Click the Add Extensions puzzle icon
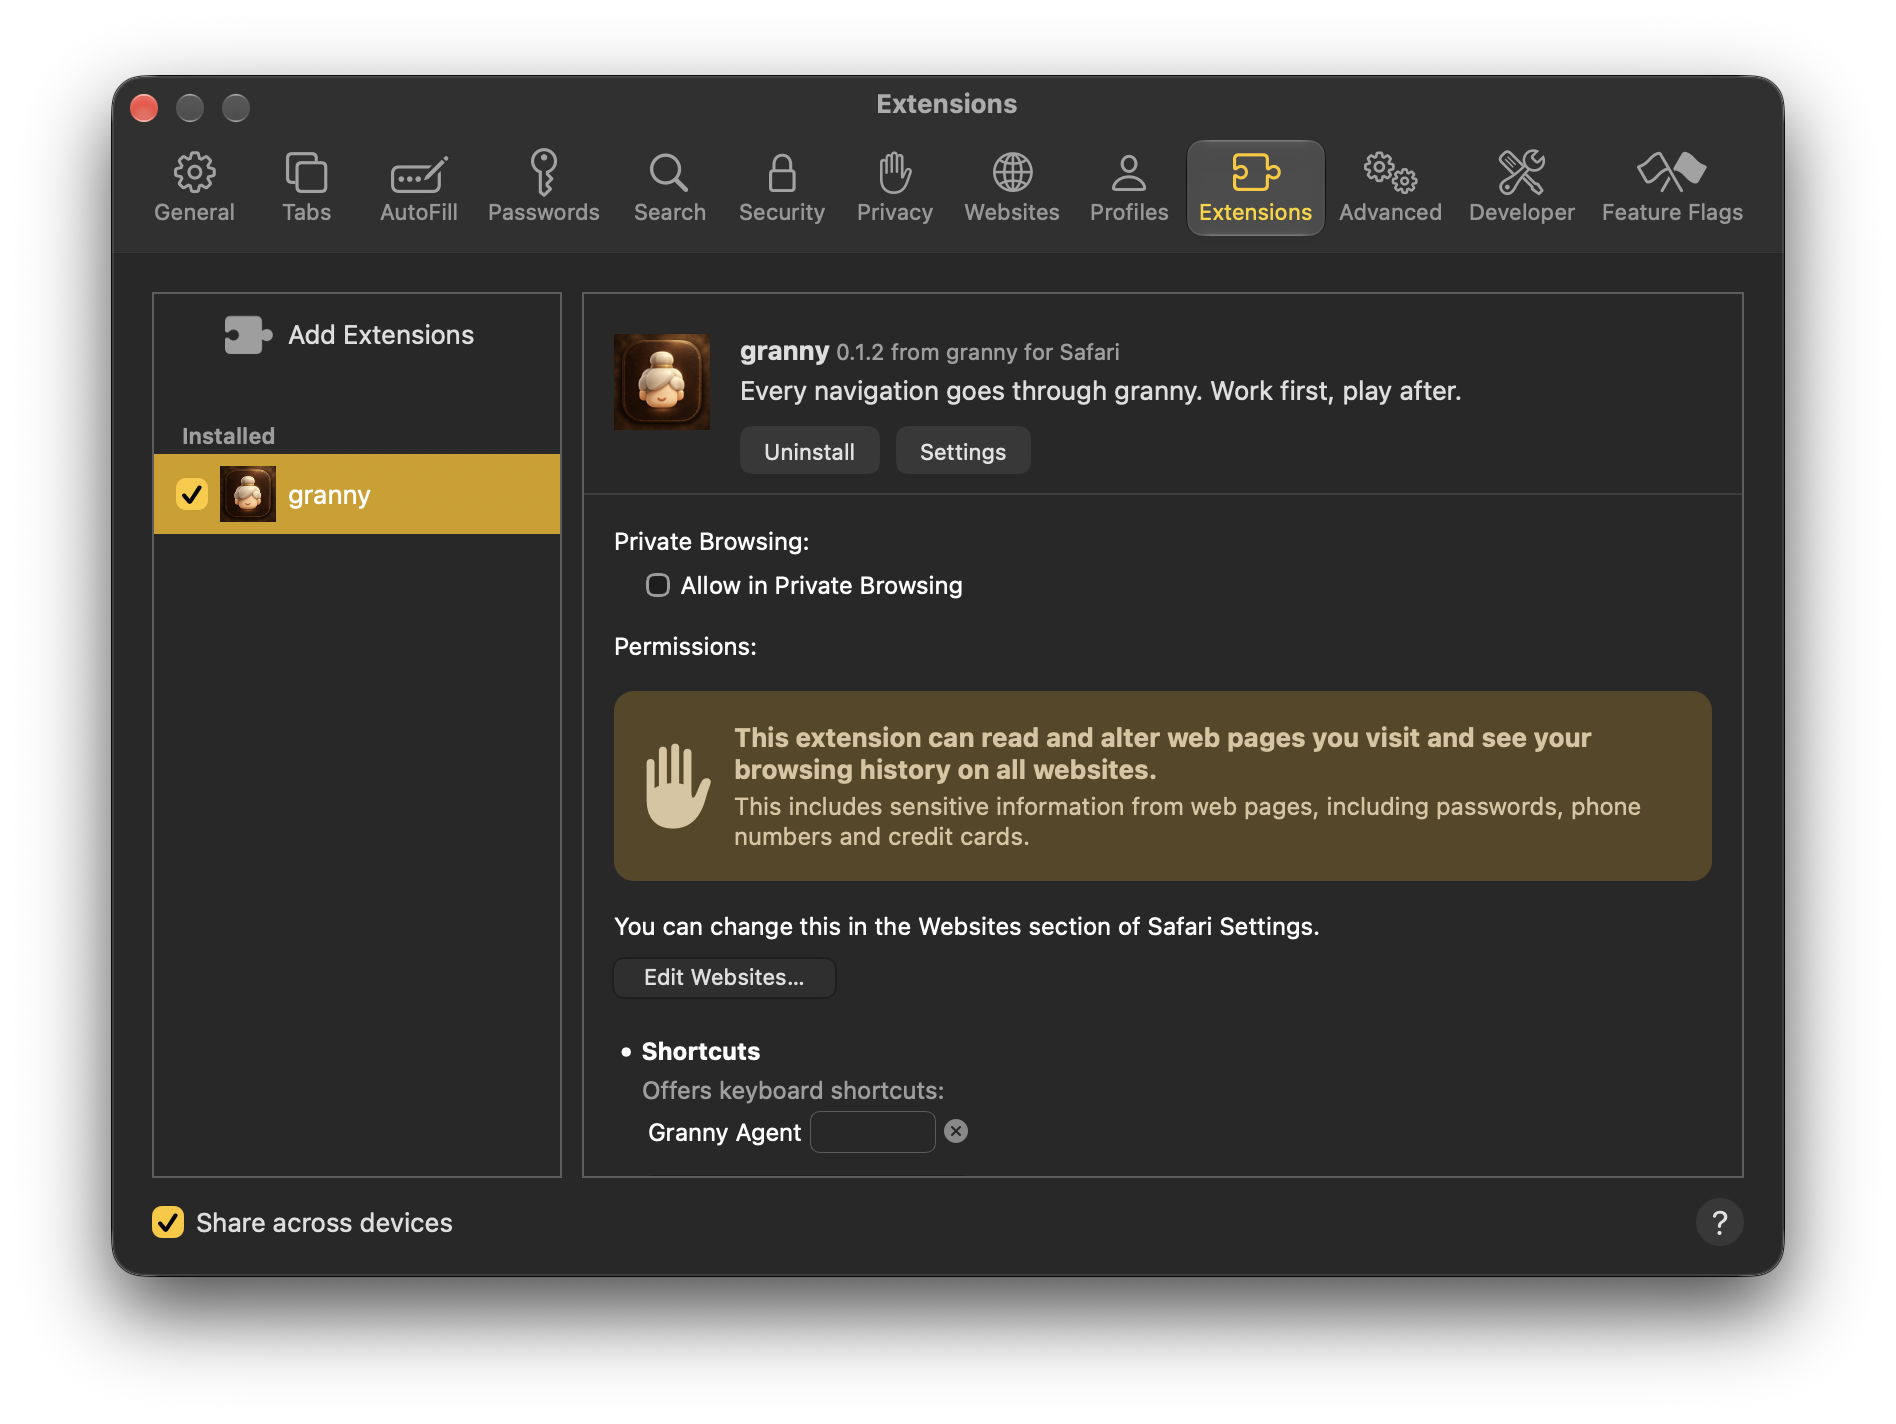The width and height of the screenshot is (1896, 1424). 248,335
